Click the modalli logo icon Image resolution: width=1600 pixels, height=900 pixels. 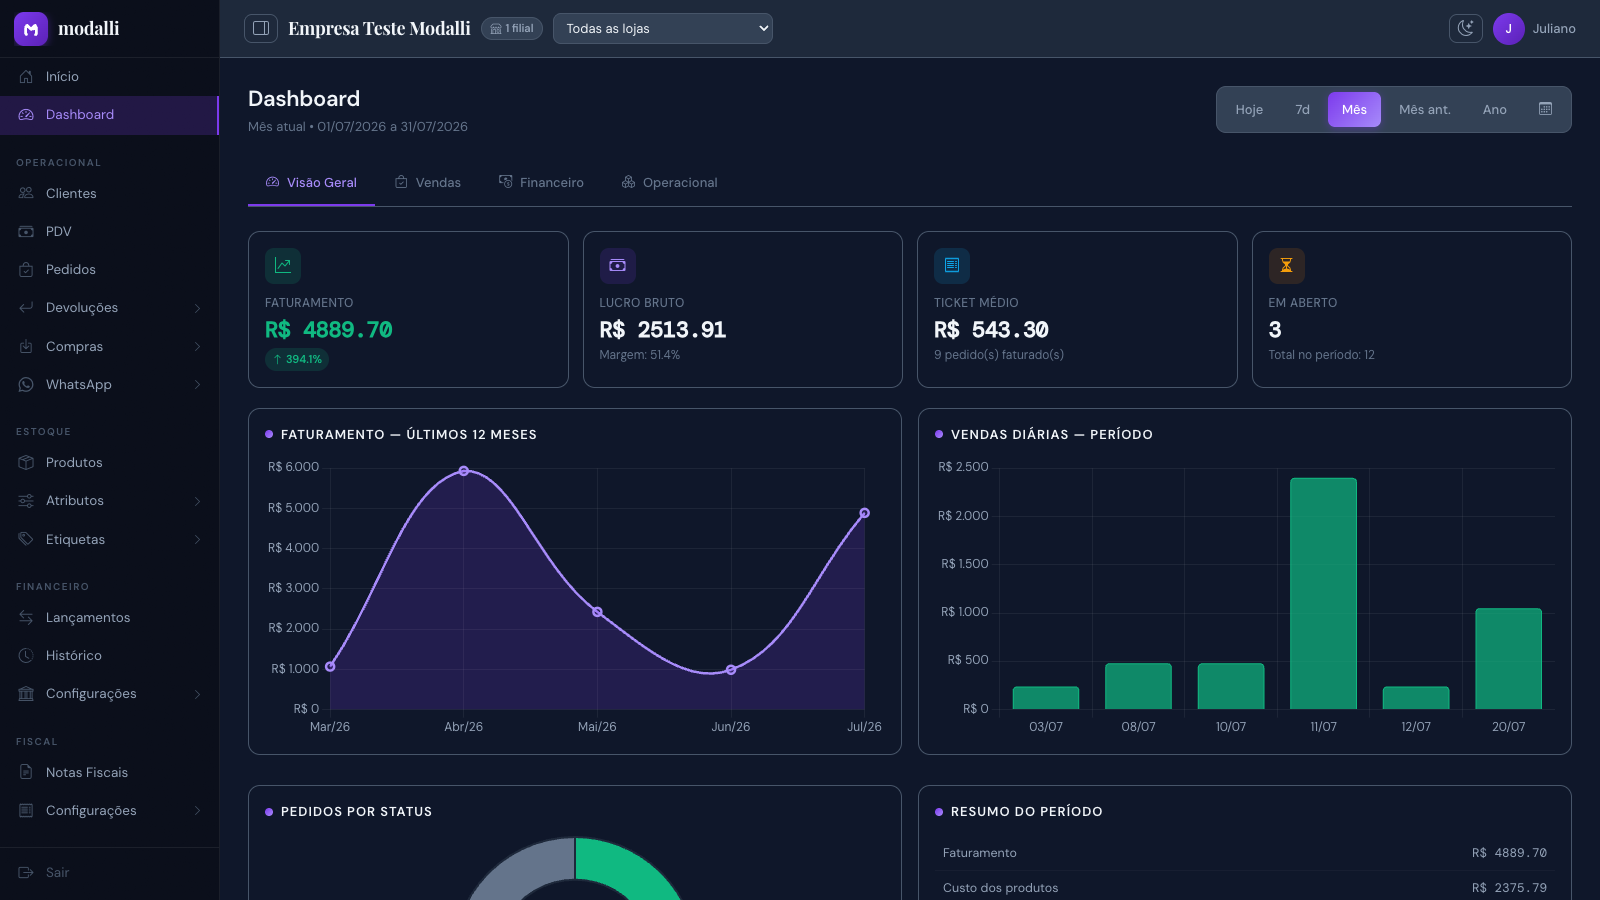[x=31, y=29]
